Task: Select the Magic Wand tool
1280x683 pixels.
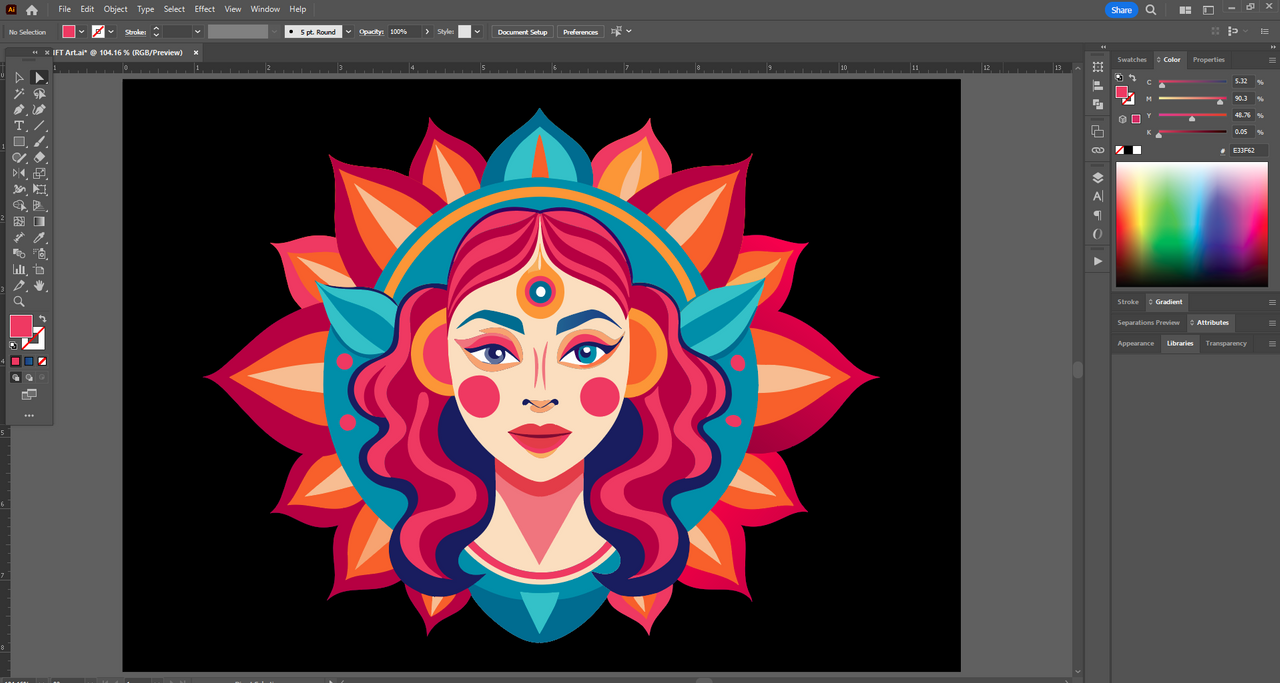Action: (19, 94)
